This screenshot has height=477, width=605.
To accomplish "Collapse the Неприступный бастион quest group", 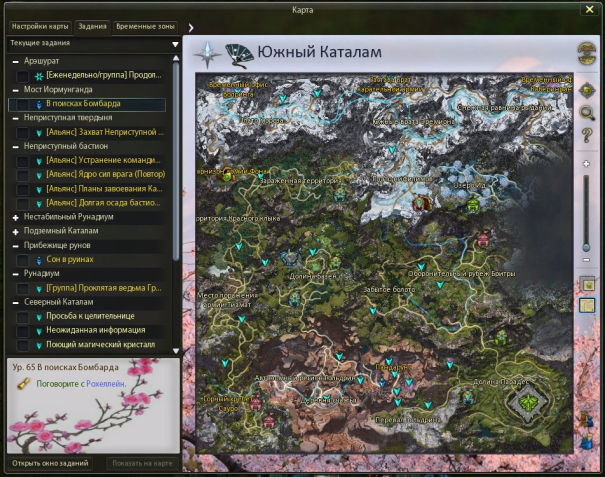I will 15,145.
